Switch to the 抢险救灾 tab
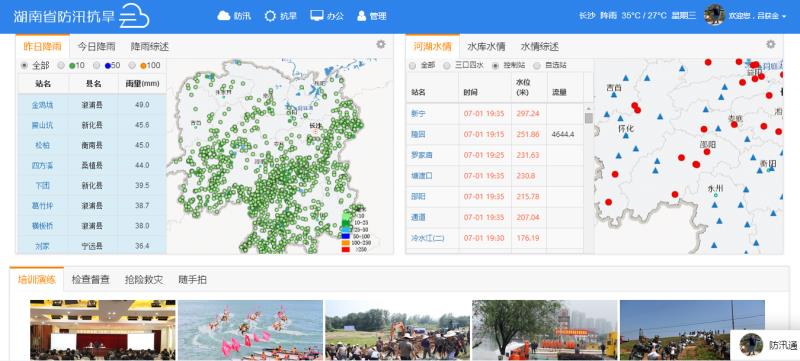Screen dimensions: 800x361 click(x=144, y=279)
